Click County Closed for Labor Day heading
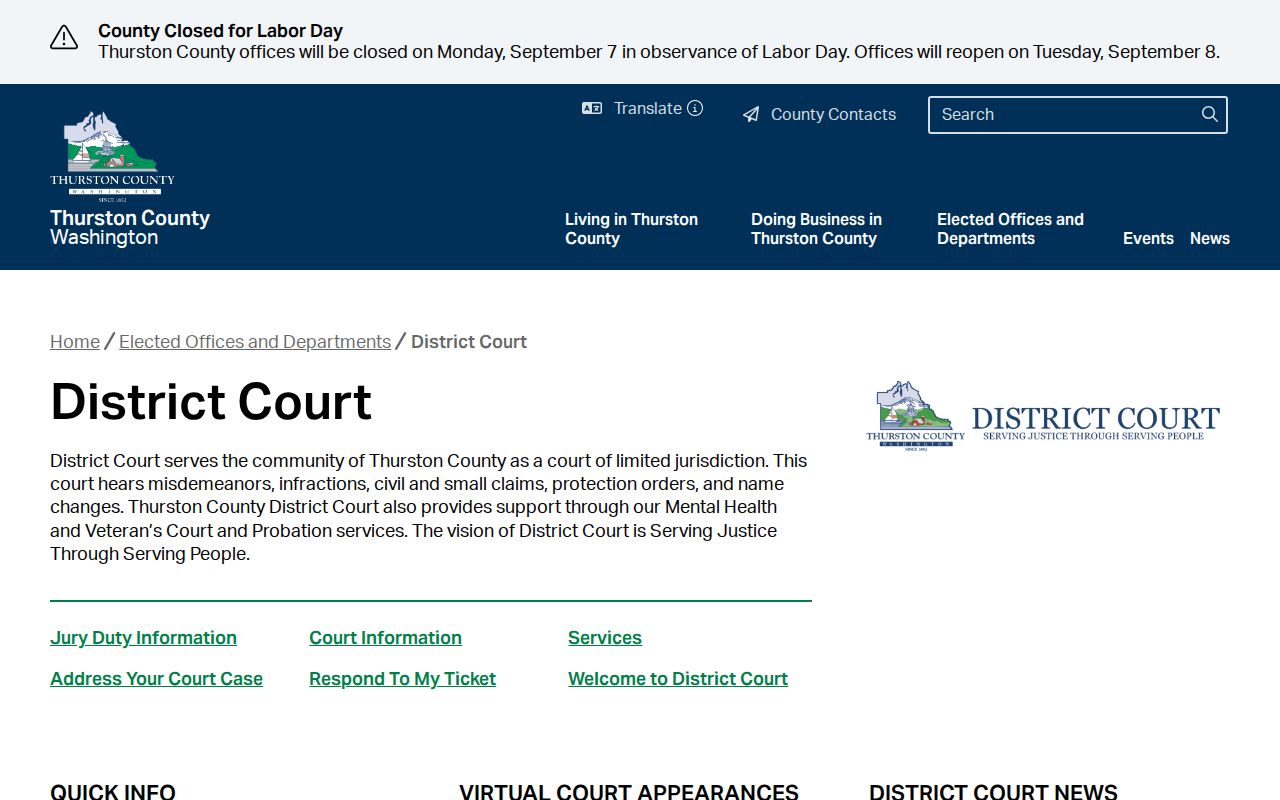Viewport: 1280px width, 800px height. (220, 31)
